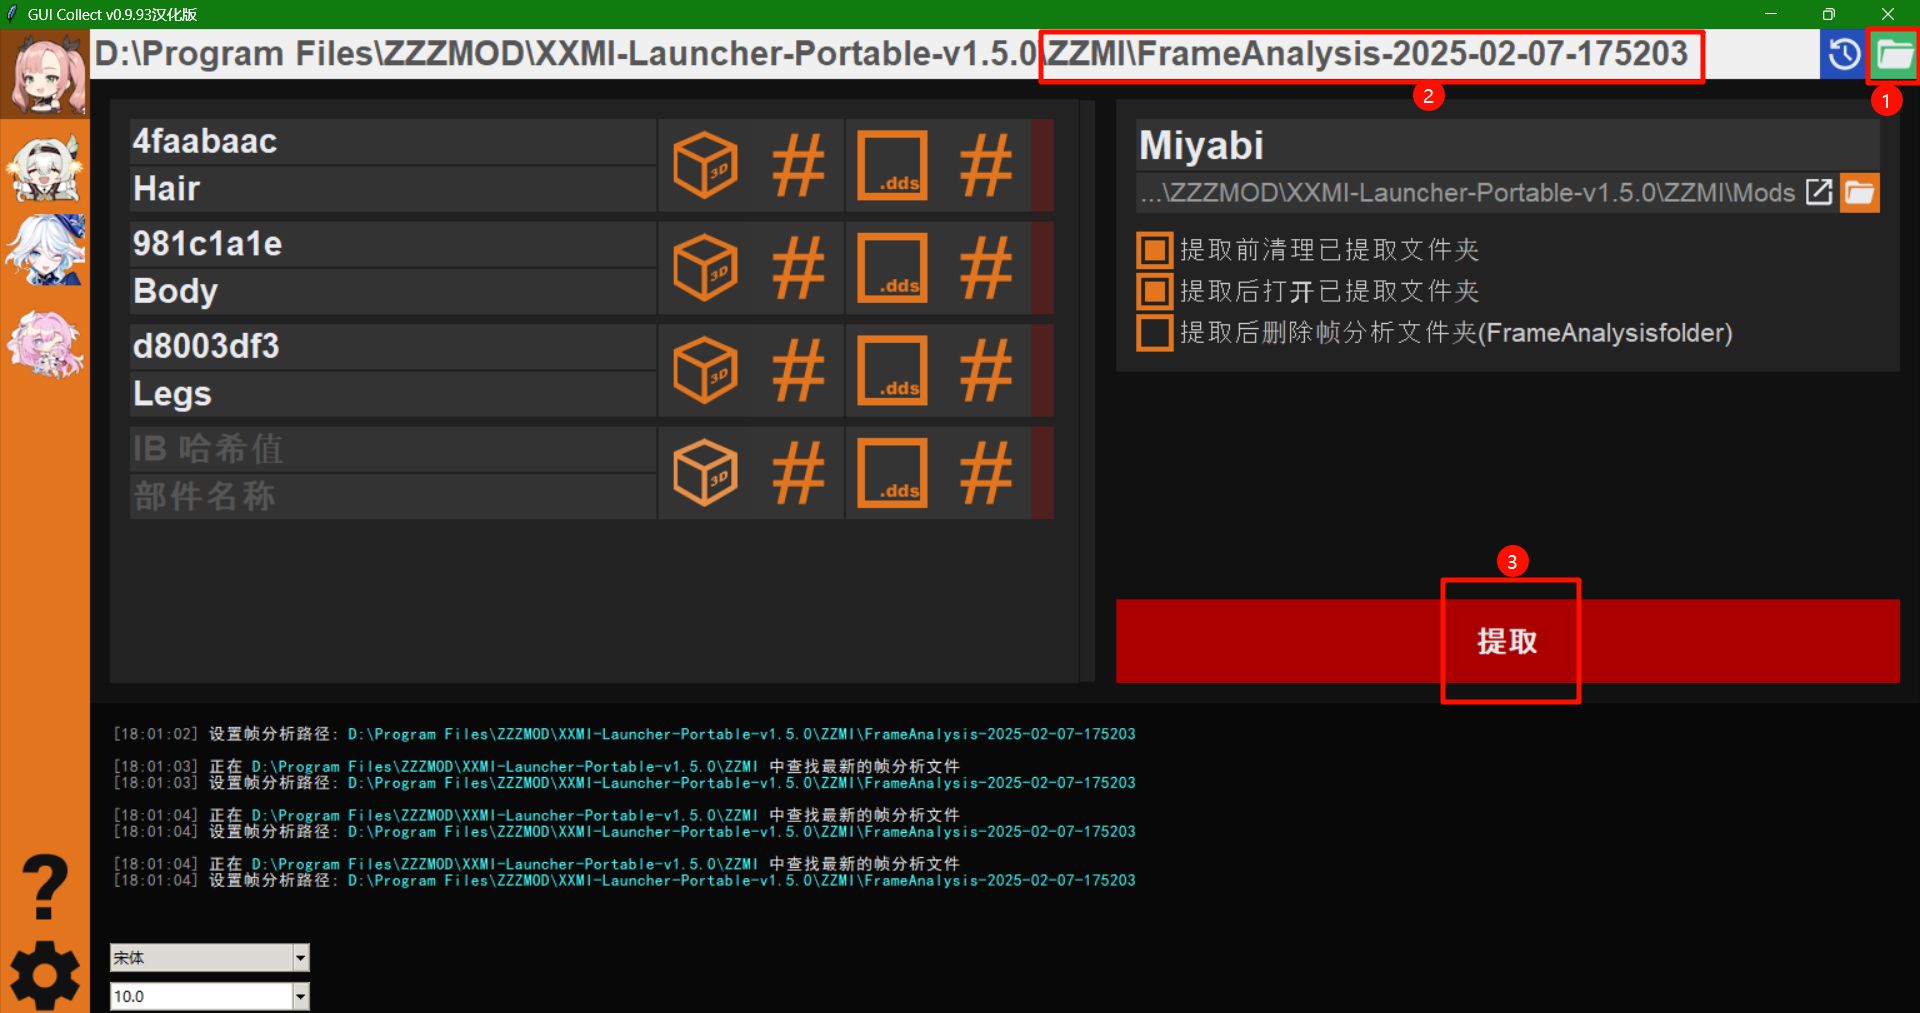Viewport: 1920px width, 1013px height.
Task: Open path history with the clock icon
Action: point(1843,54)
